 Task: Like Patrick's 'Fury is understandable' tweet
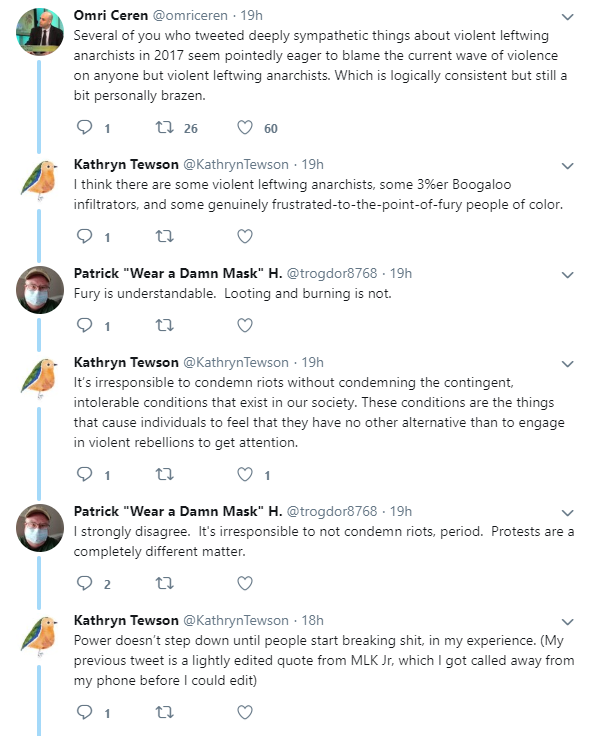(x=245, y=325)
